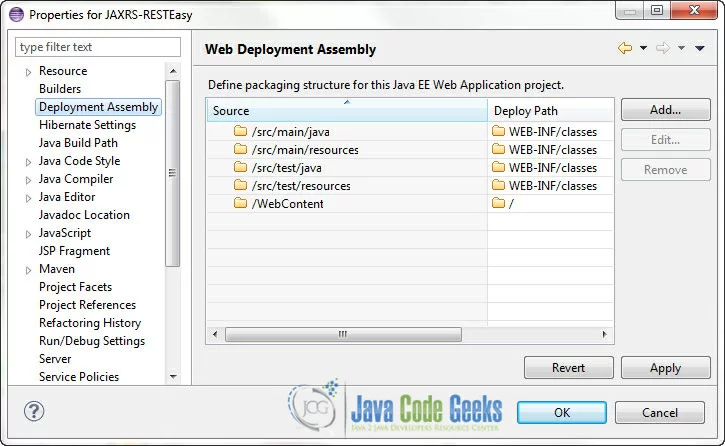Click the Eclipse icon in title bar
The height and width of the screenshot is (446, 725).
16,14
